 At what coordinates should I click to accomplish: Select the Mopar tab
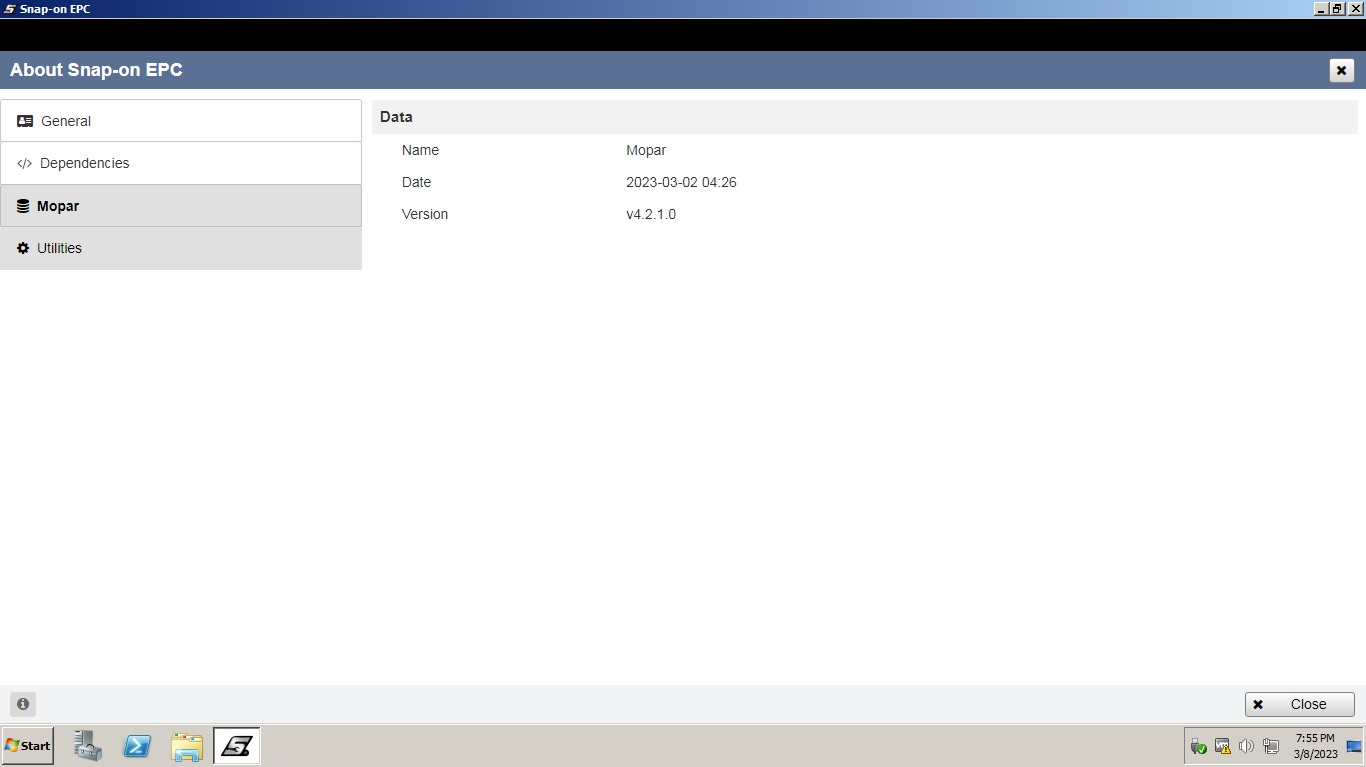(181, 206)
